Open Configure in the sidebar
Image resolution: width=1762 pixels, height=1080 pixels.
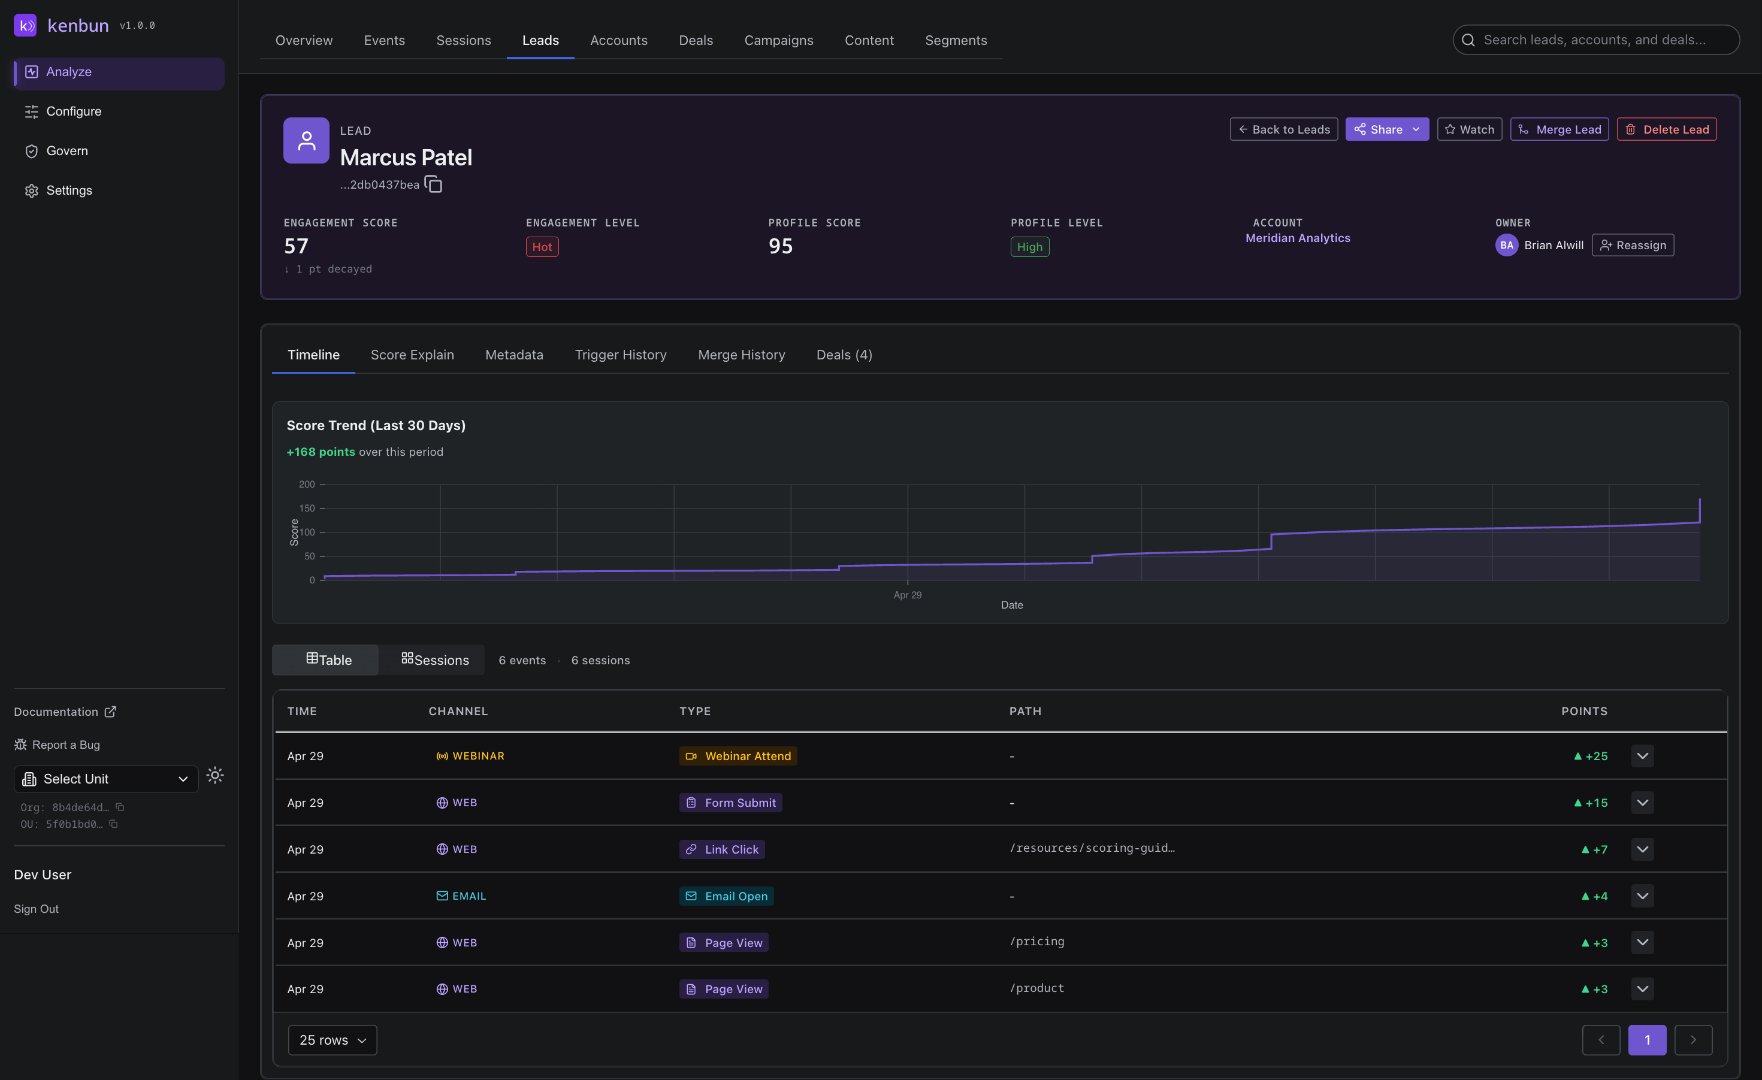[119, 111]
